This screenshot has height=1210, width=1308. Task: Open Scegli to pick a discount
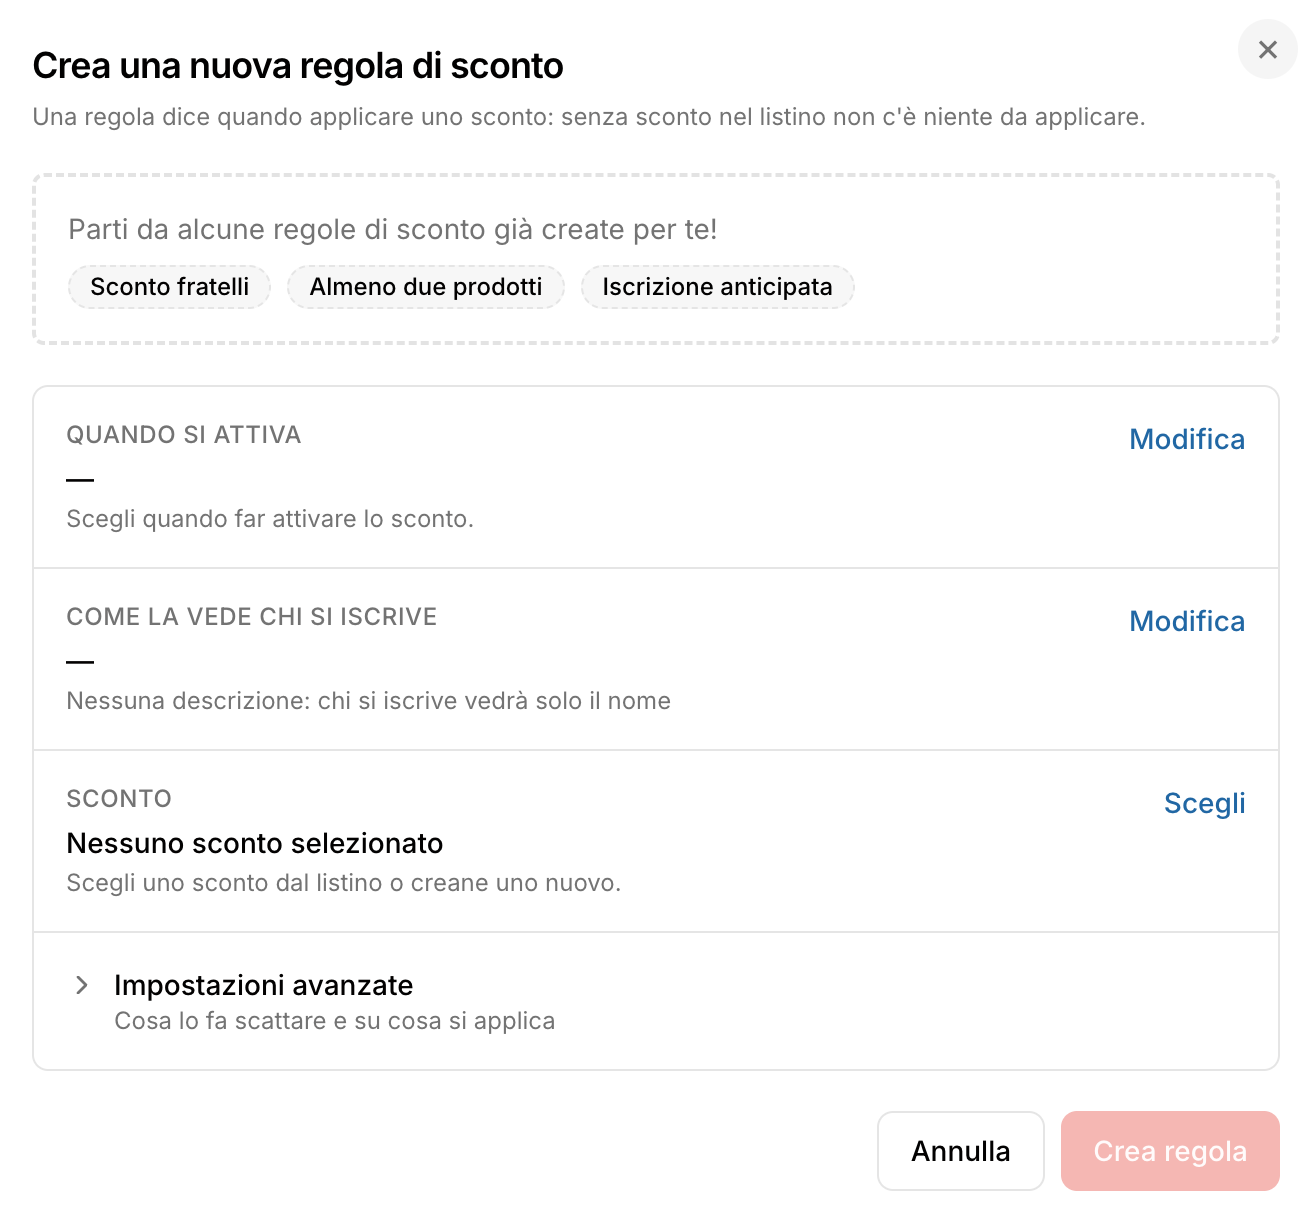tap(1204, 803)
